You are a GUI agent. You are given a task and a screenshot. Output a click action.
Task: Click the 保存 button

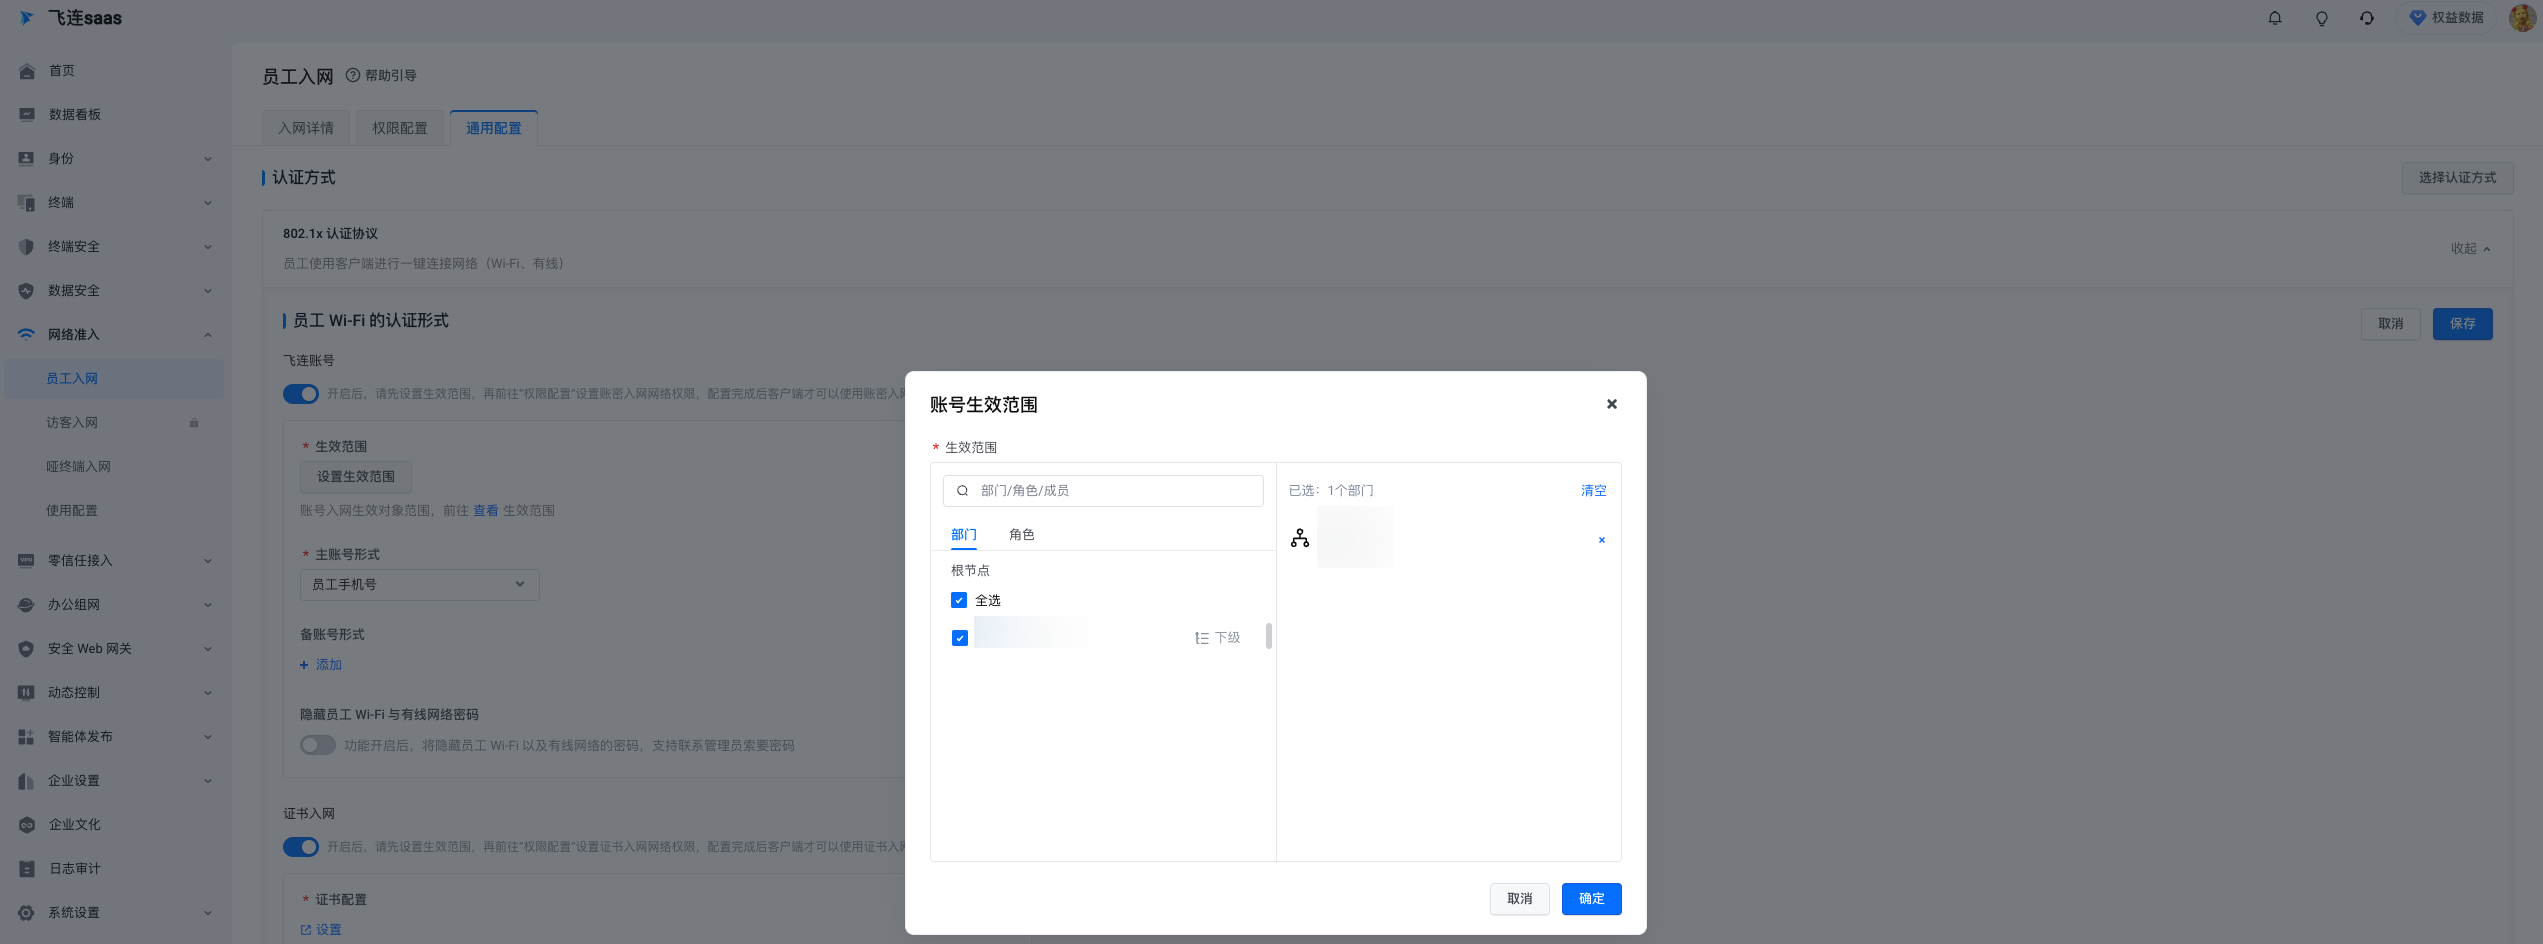(2463, 324)
